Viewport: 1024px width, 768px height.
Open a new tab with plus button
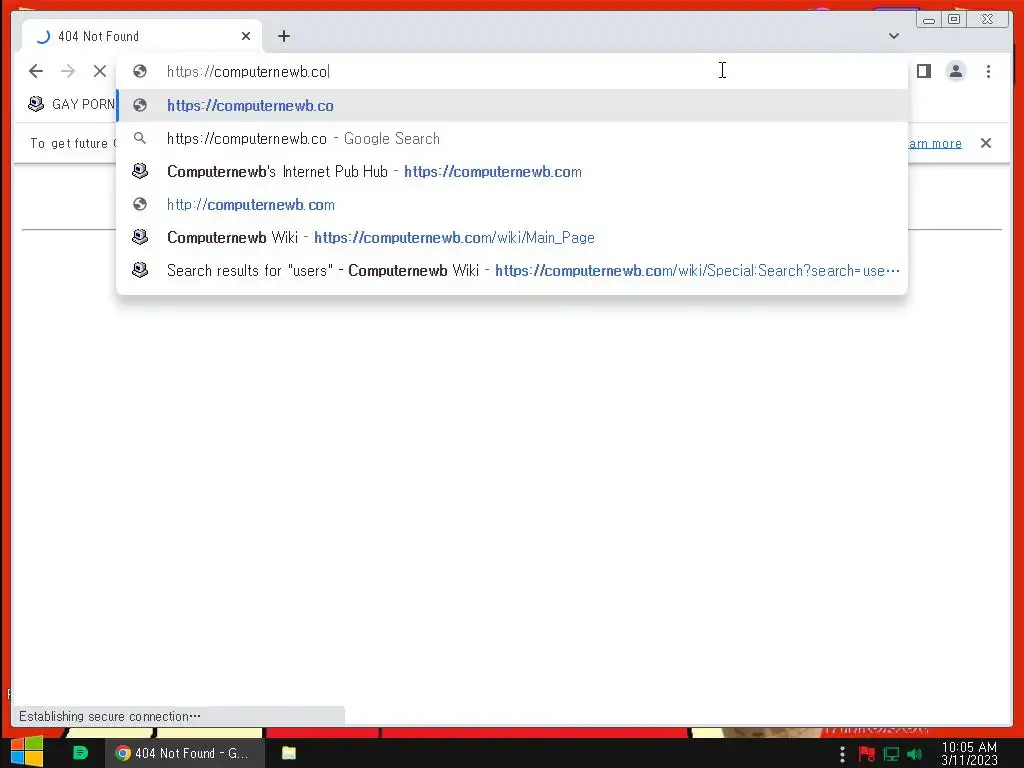point(283,37)
